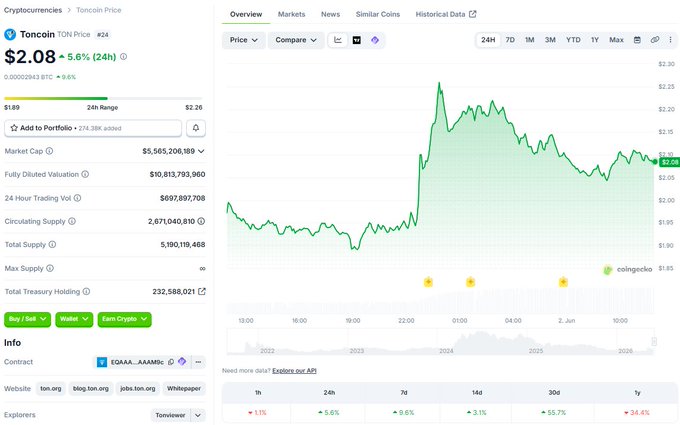Screen dimensions: 680x425
Task: Open the Similar Coins tab
Action: 378,14
